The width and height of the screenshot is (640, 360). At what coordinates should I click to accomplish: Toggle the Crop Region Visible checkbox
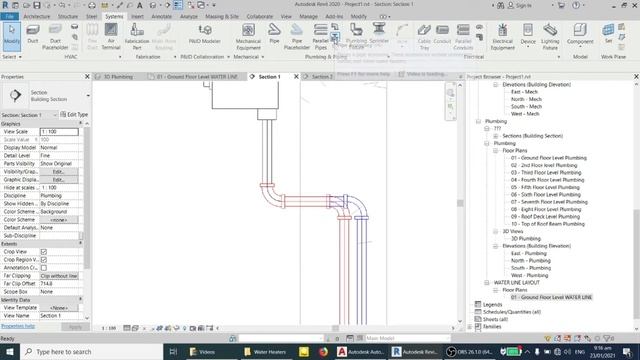click(44, 260)
